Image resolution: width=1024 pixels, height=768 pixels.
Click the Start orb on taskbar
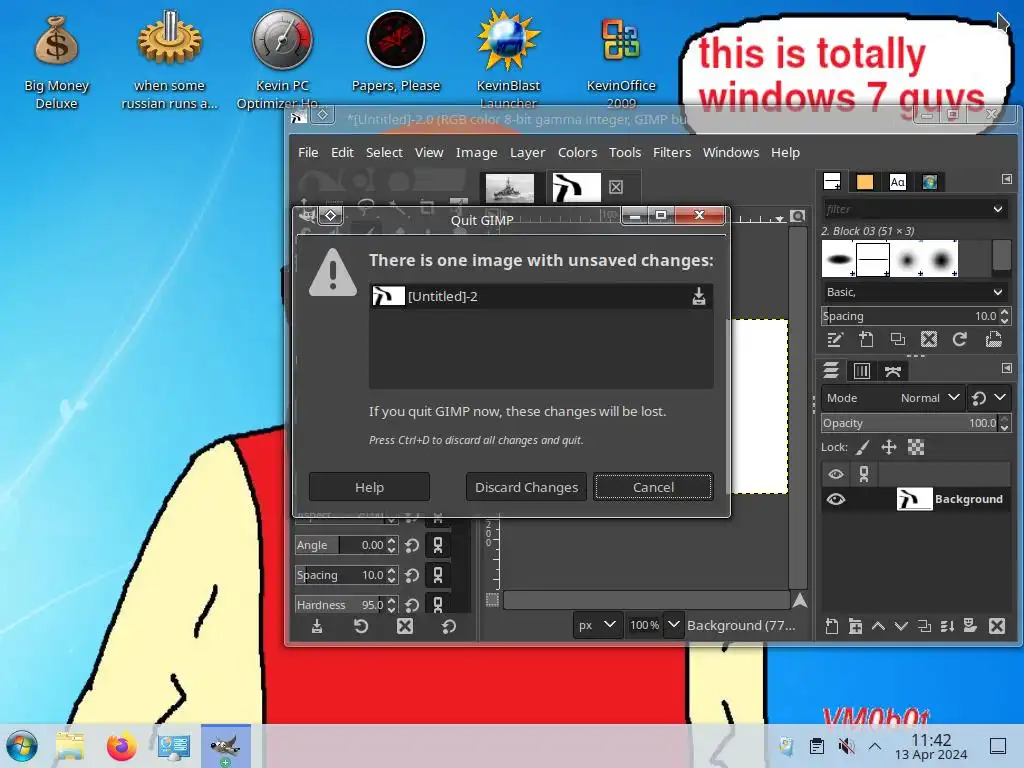click(22, 746)
